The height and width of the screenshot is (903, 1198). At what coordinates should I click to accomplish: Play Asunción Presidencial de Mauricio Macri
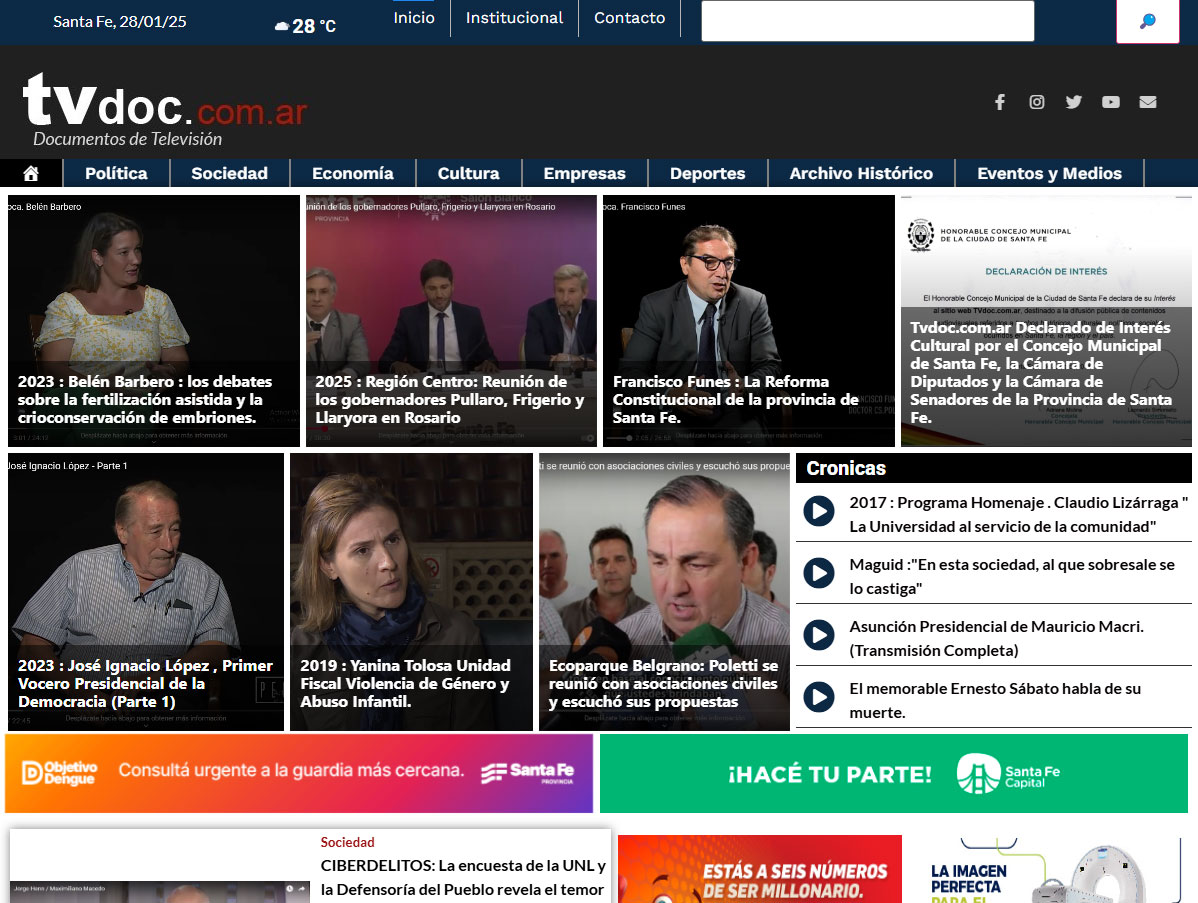tap(819, 636)
